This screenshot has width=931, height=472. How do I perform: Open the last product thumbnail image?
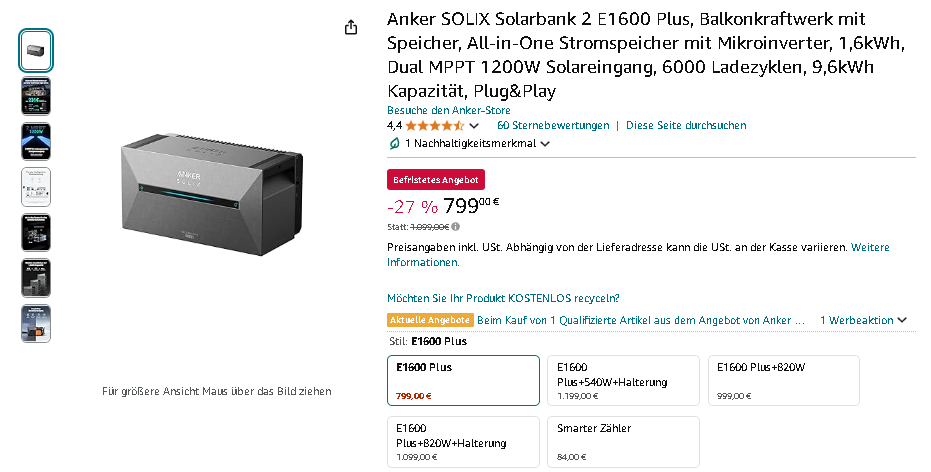tap(36, 323)
